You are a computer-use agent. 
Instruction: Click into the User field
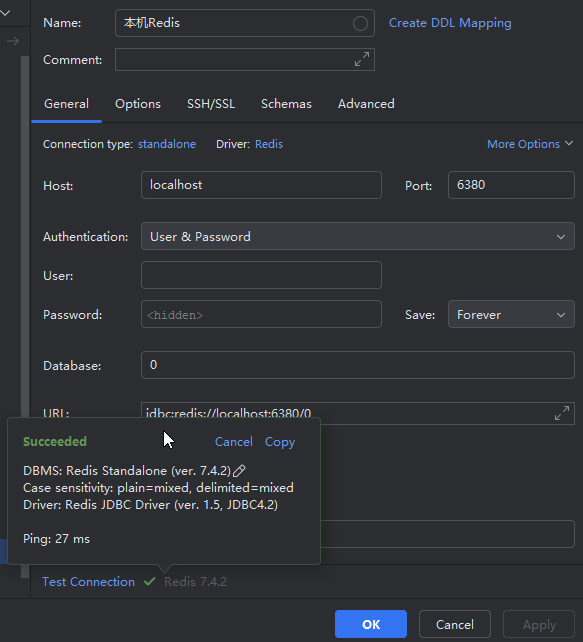point(261,275)
